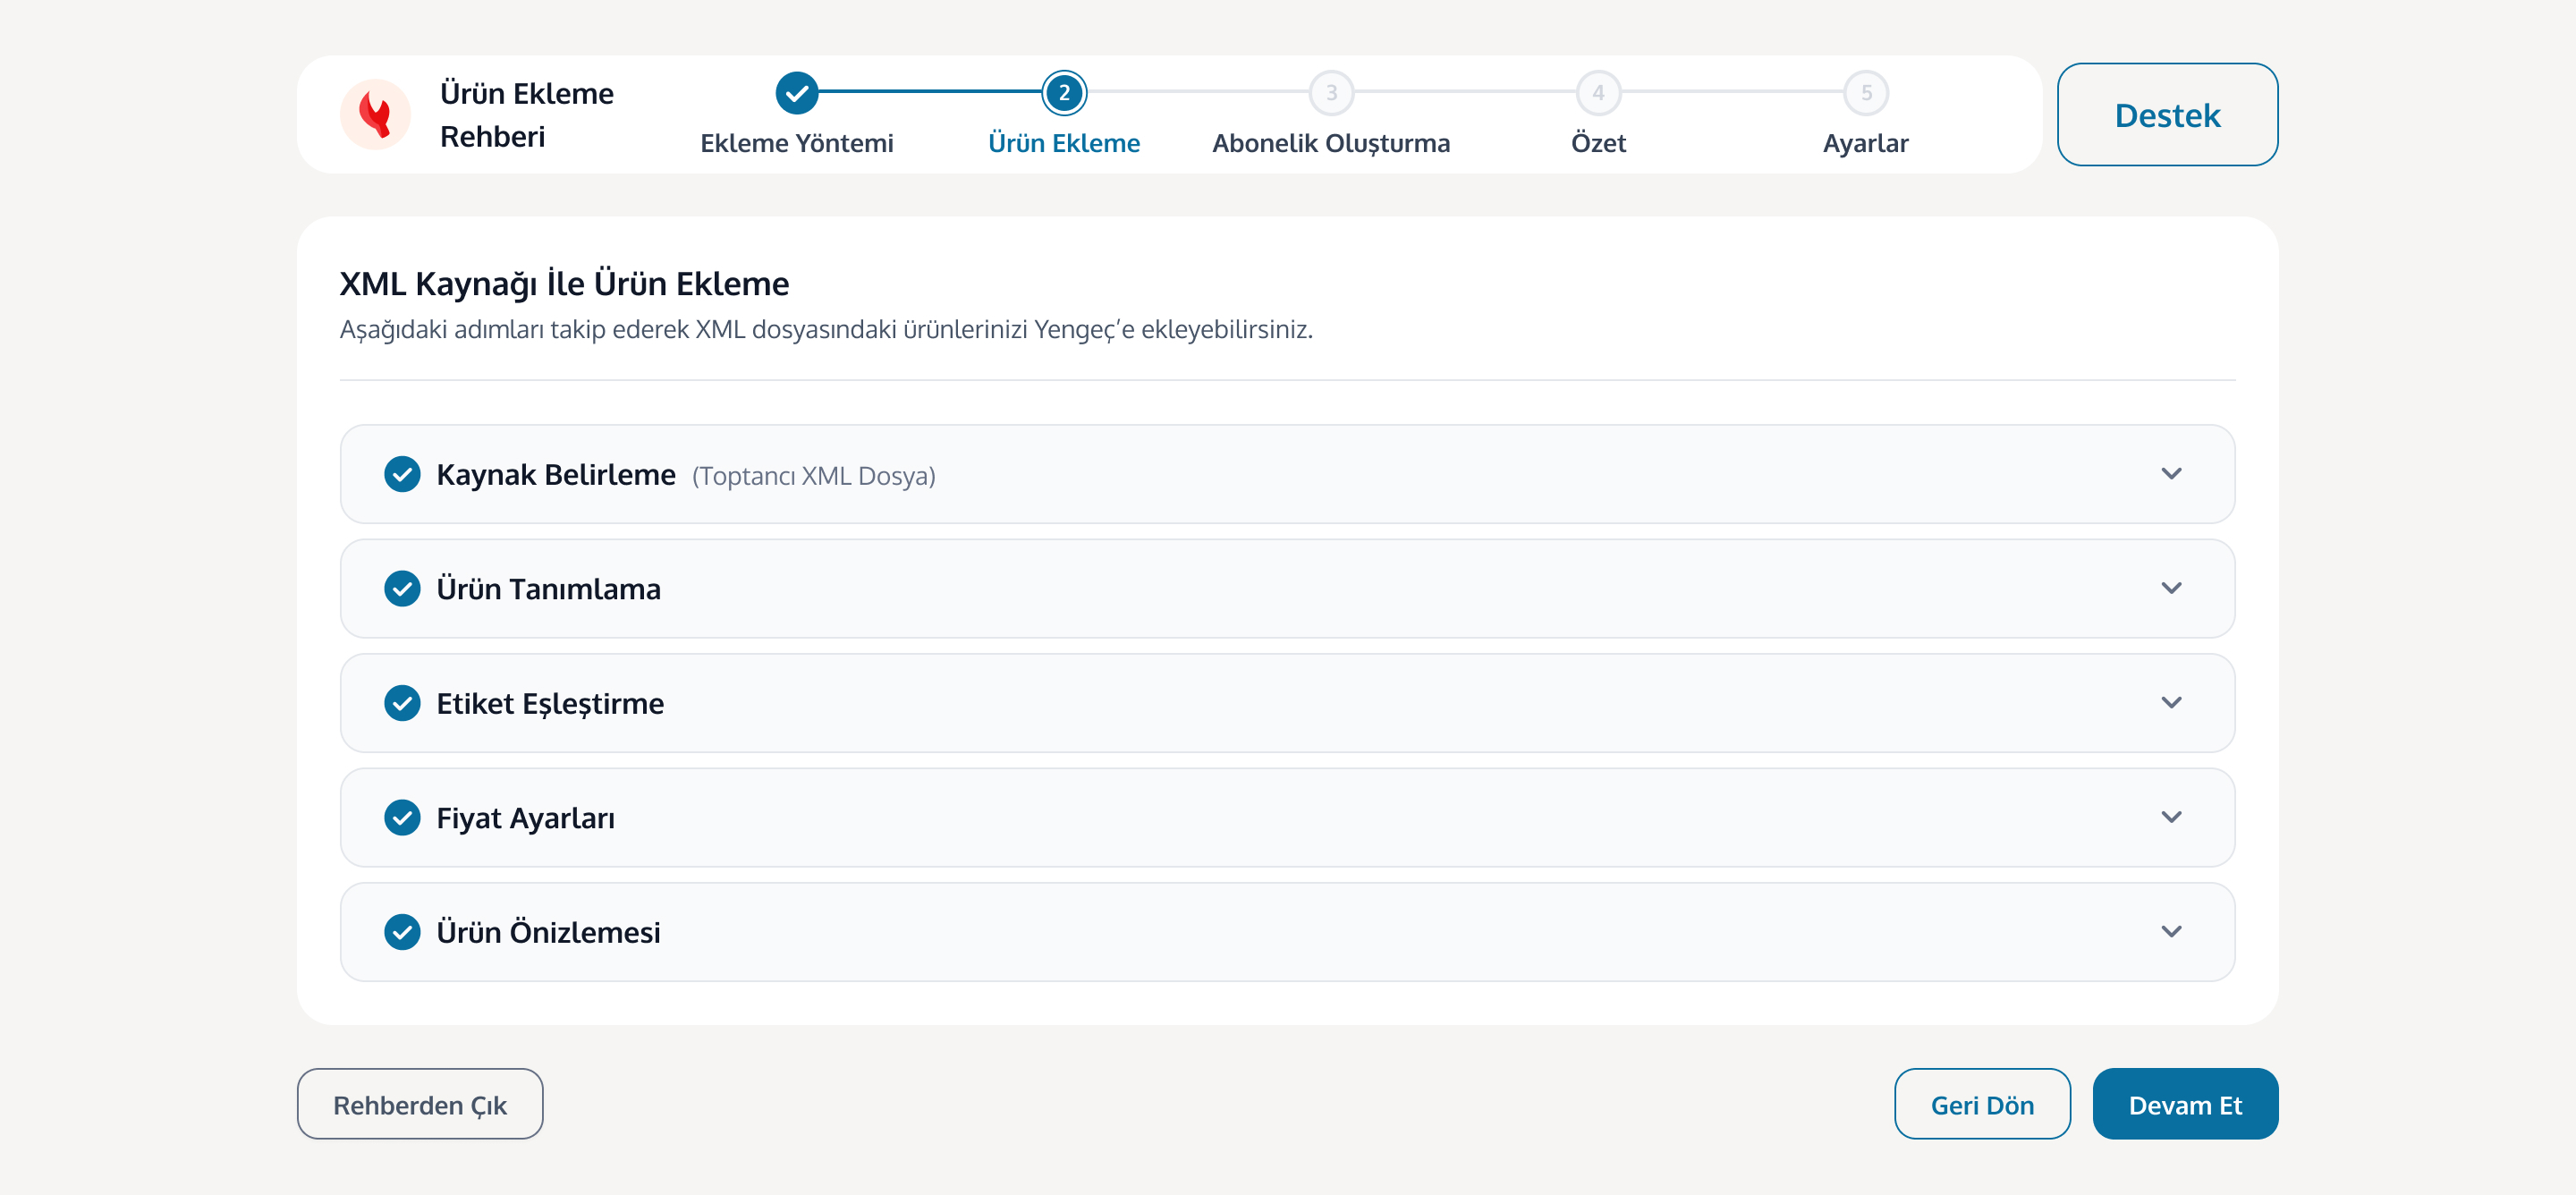Click the XML Kaynağı İle Ürün Ekleme heading

[x=564, y=284]
